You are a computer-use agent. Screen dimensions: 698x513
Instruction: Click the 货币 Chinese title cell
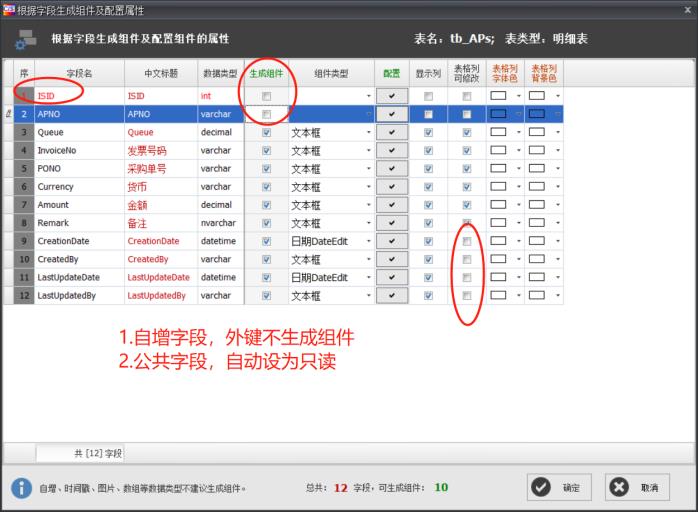pyautogui.click(x=161, y=187)
